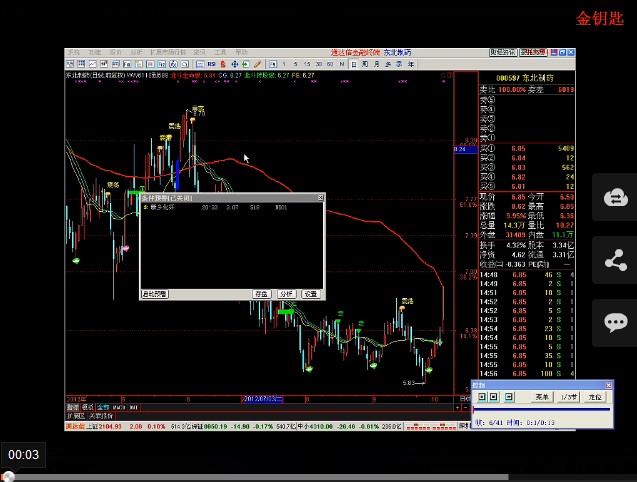Click 存盘 in the alert dialog
Viewport: 637px width, 482px height.
click(261, 294)
